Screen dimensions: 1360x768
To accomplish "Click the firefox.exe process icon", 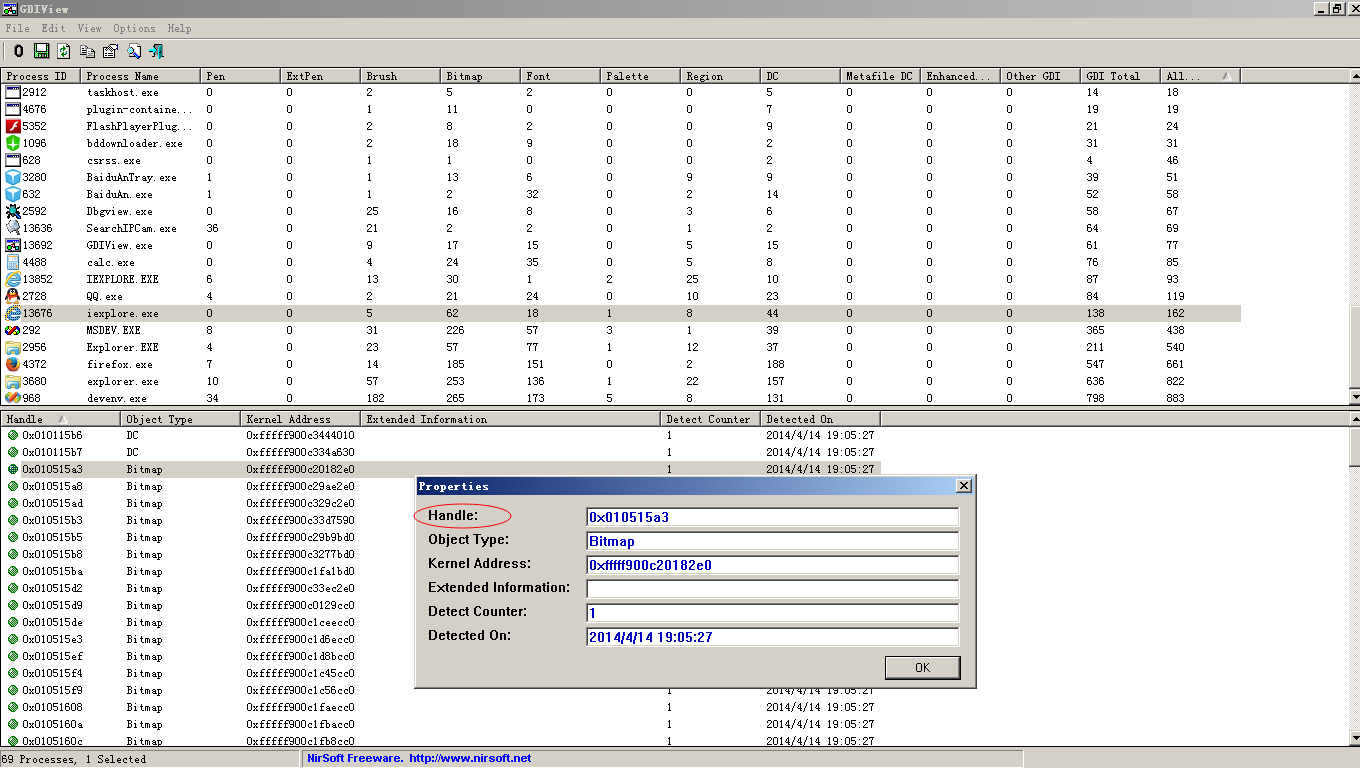I will 13,364.
